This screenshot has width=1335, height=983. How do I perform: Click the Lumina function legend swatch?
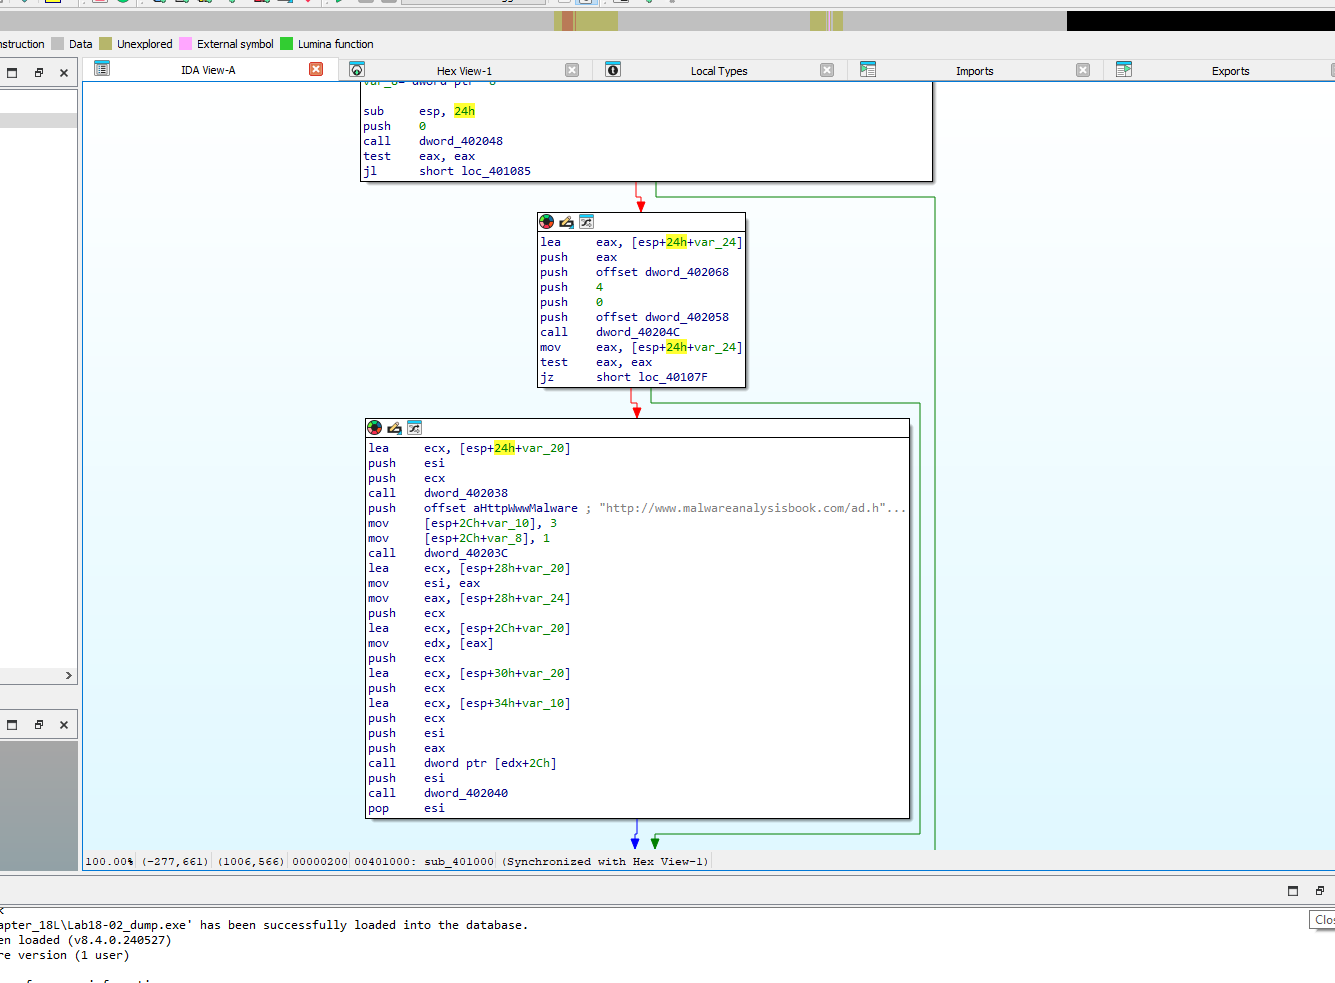coord(287,44)
